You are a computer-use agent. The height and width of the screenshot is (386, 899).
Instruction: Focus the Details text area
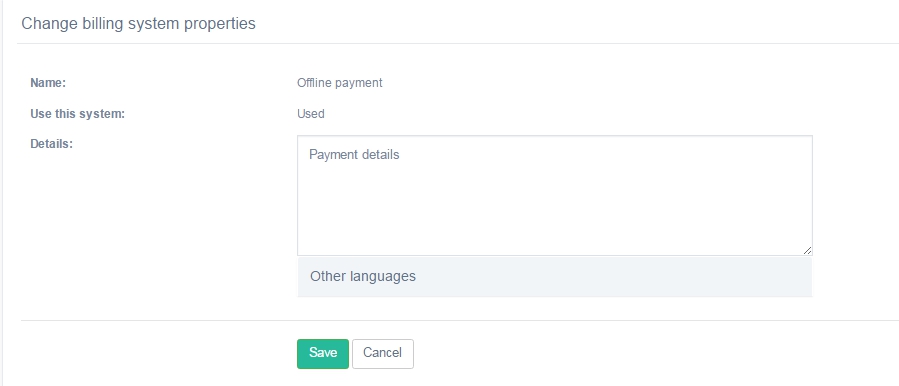tap(554, 196)
